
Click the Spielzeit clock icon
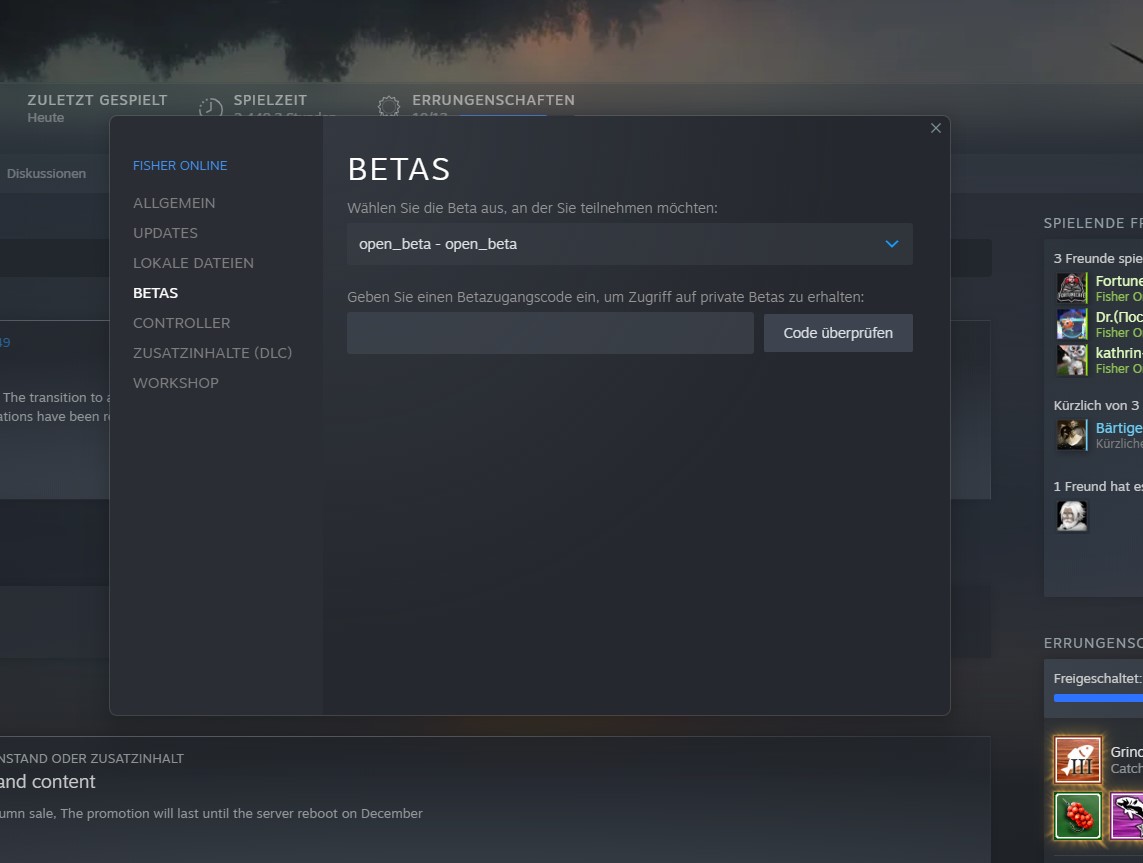coord(211,108)
